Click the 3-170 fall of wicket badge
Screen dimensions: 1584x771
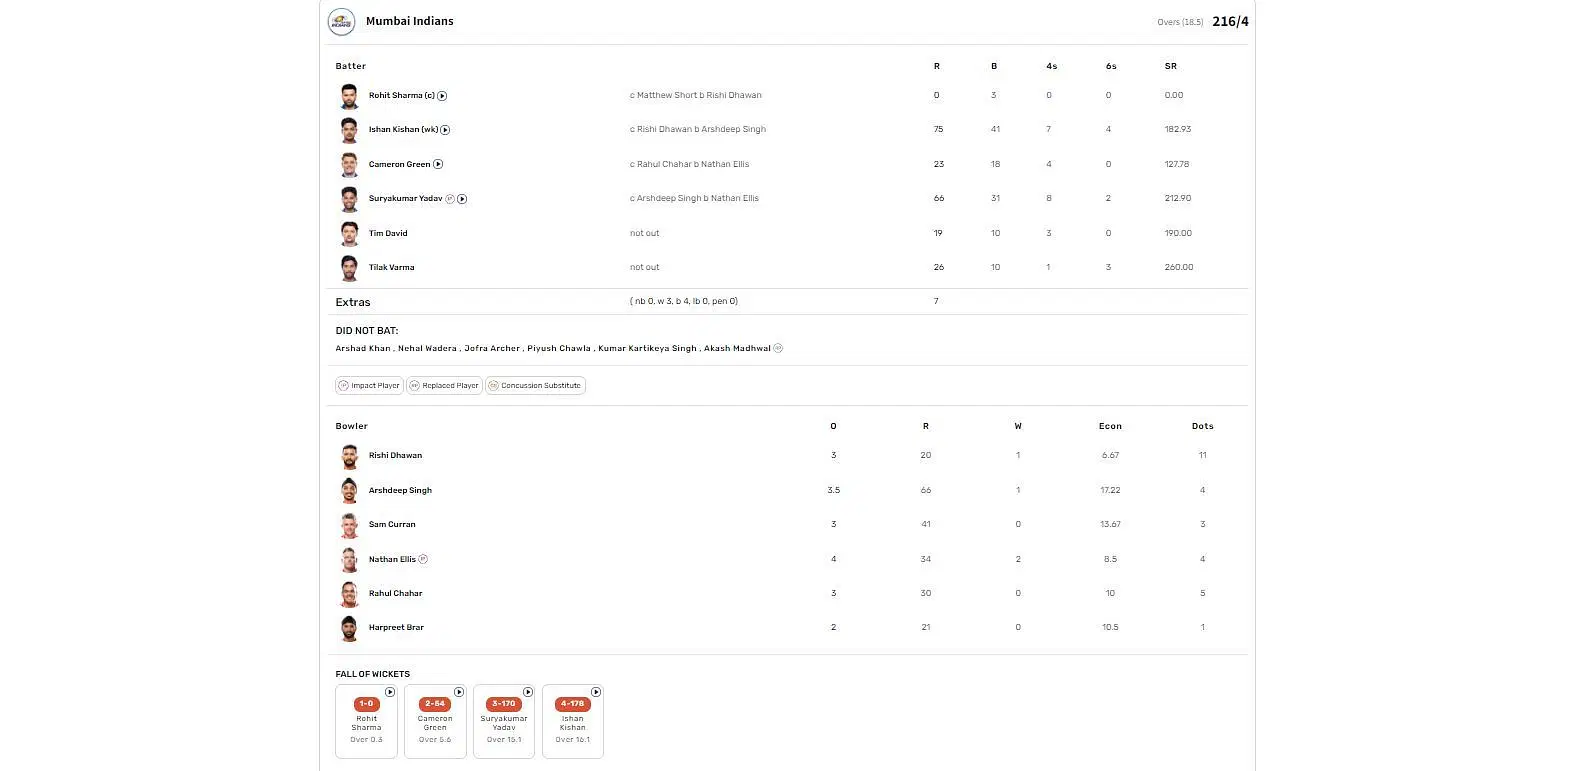tap(504, 704)
